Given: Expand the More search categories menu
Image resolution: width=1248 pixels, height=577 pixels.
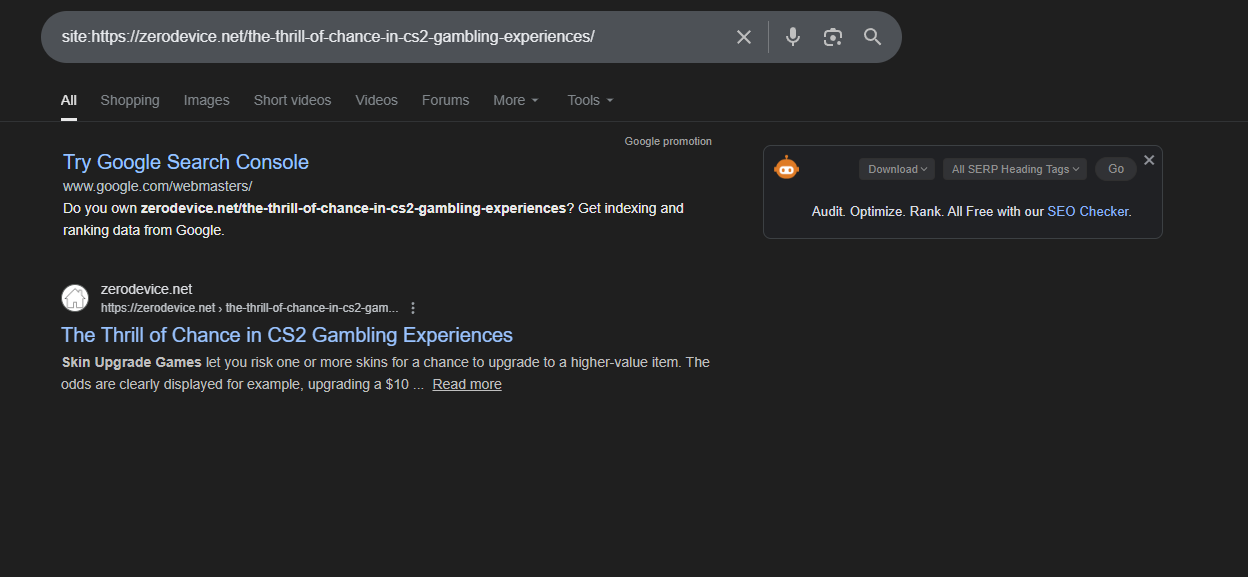Looking at the screenshot, I should point(516,100).
